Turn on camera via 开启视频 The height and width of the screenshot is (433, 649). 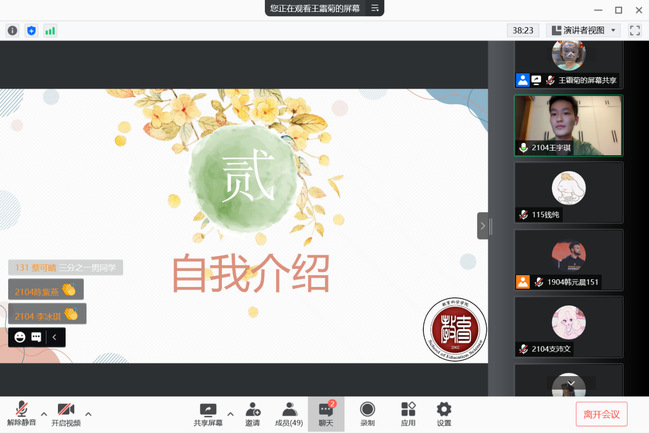coord(66,410)
